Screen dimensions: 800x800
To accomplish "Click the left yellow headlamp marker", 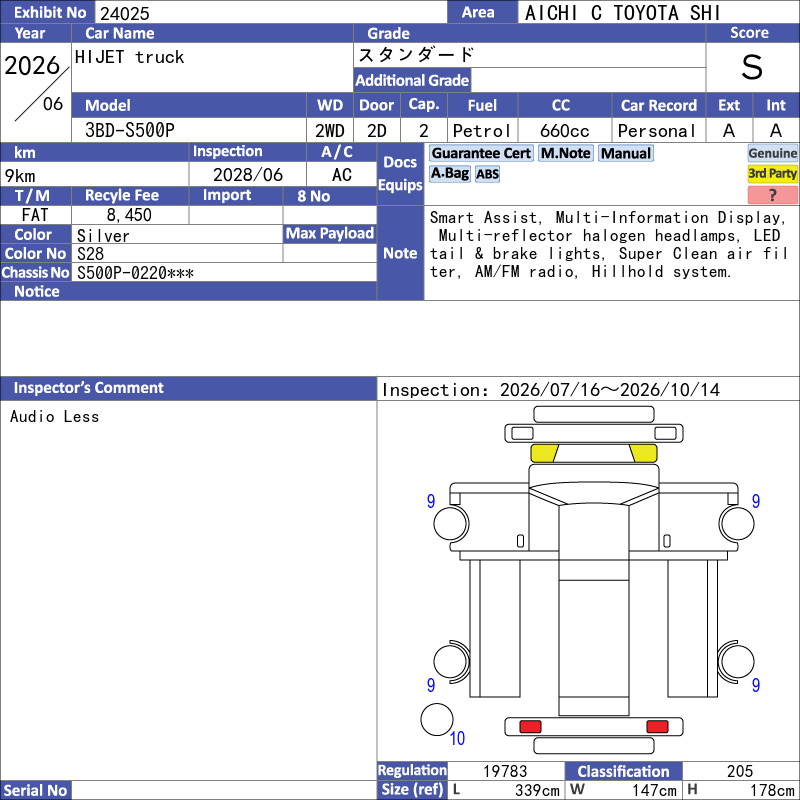I will tap(544, 454).
